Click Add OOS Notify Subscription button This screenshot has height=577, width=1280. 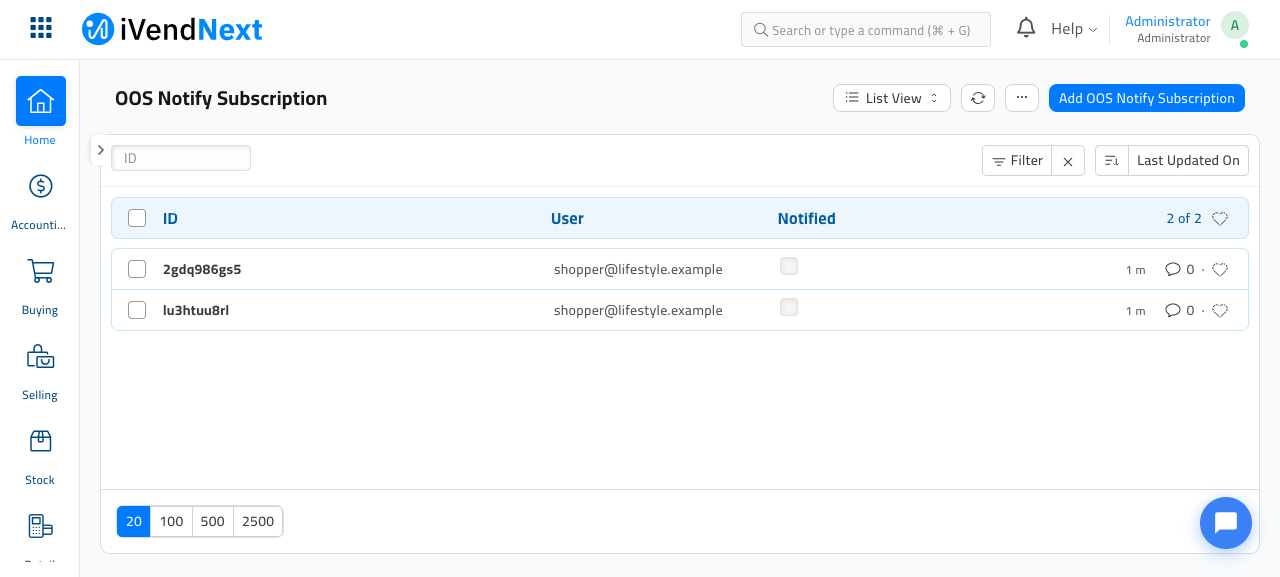click(x=1147, y=98)
